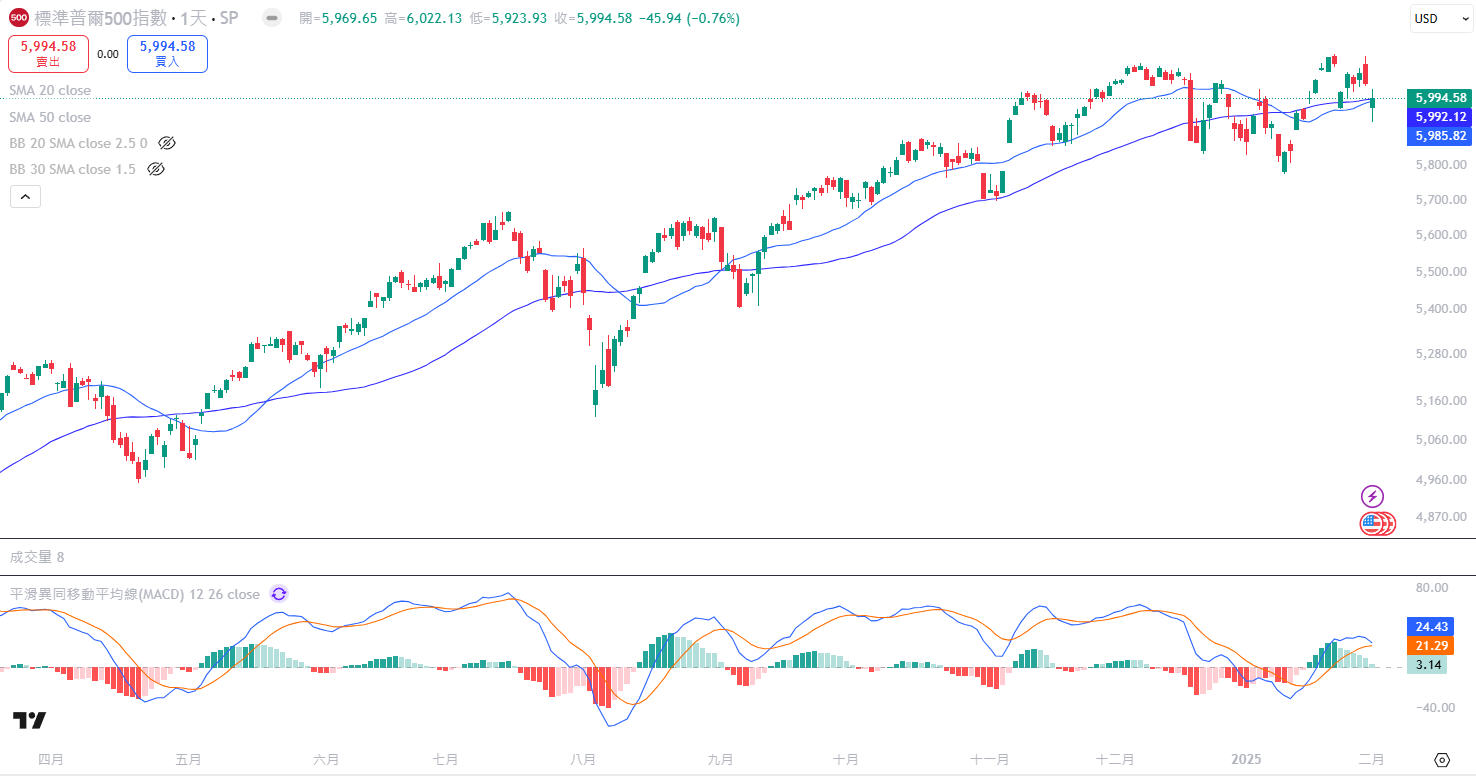Select the SMA 20 close legend

(x=50, y=90)
